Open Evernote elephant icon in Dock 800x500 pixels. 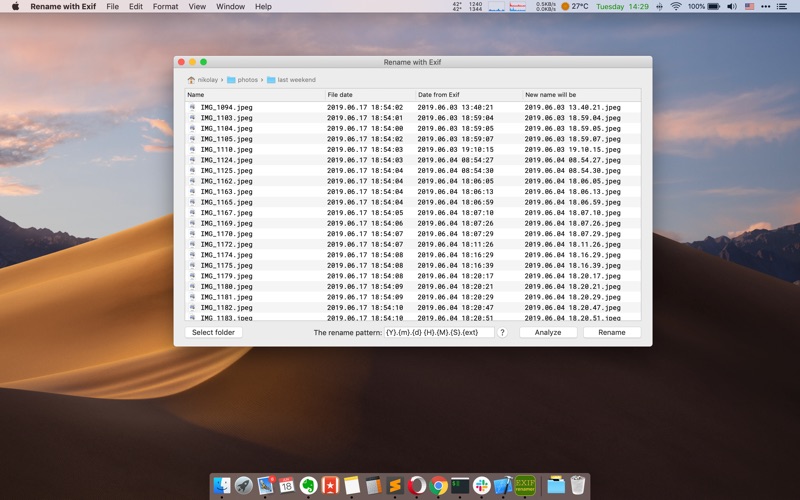308,485
